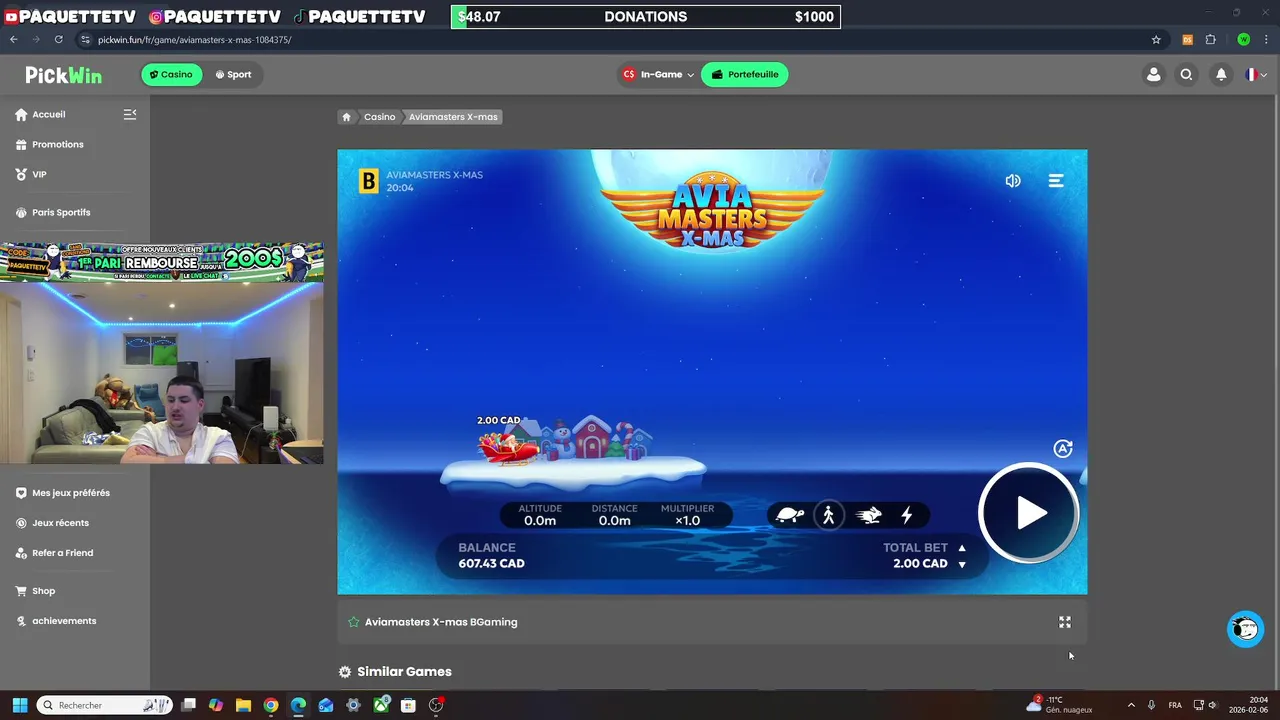
Task: Open site search magnifier
Action: pyautogui.click(x=1187, y=74)
